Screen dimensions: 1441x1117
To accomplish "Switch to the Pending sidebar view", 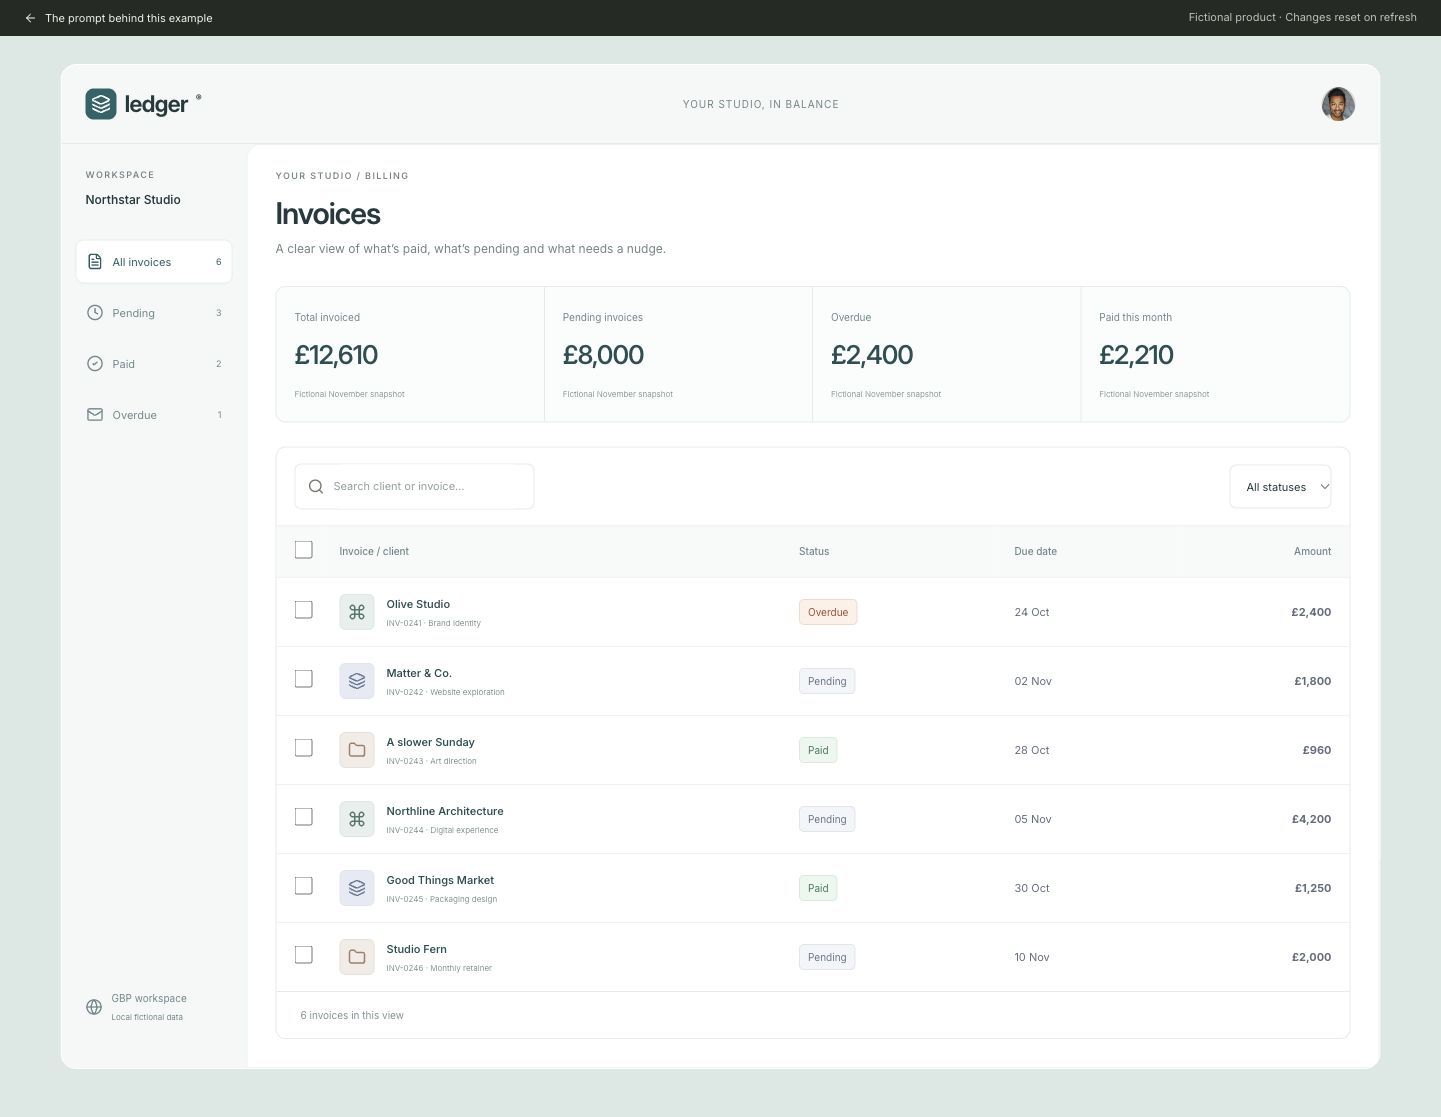I will 154,313.
